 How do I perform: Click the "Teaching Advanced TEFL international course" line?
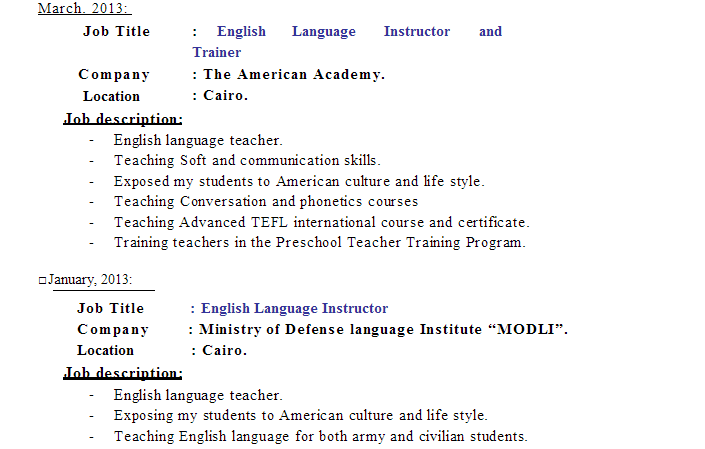click(321, 223)
